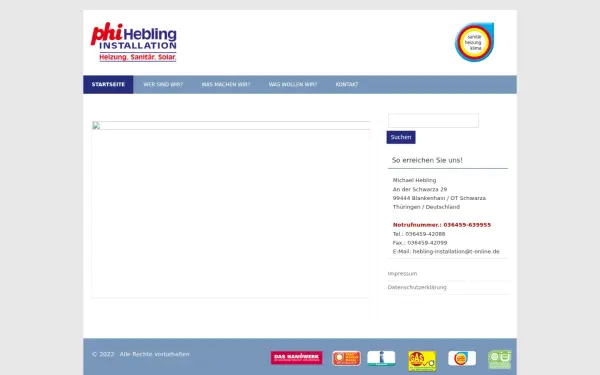Open the Impressum link
The height and width of the screenshot is (375, 600).
pyautogui.click(x=402, y=274)
